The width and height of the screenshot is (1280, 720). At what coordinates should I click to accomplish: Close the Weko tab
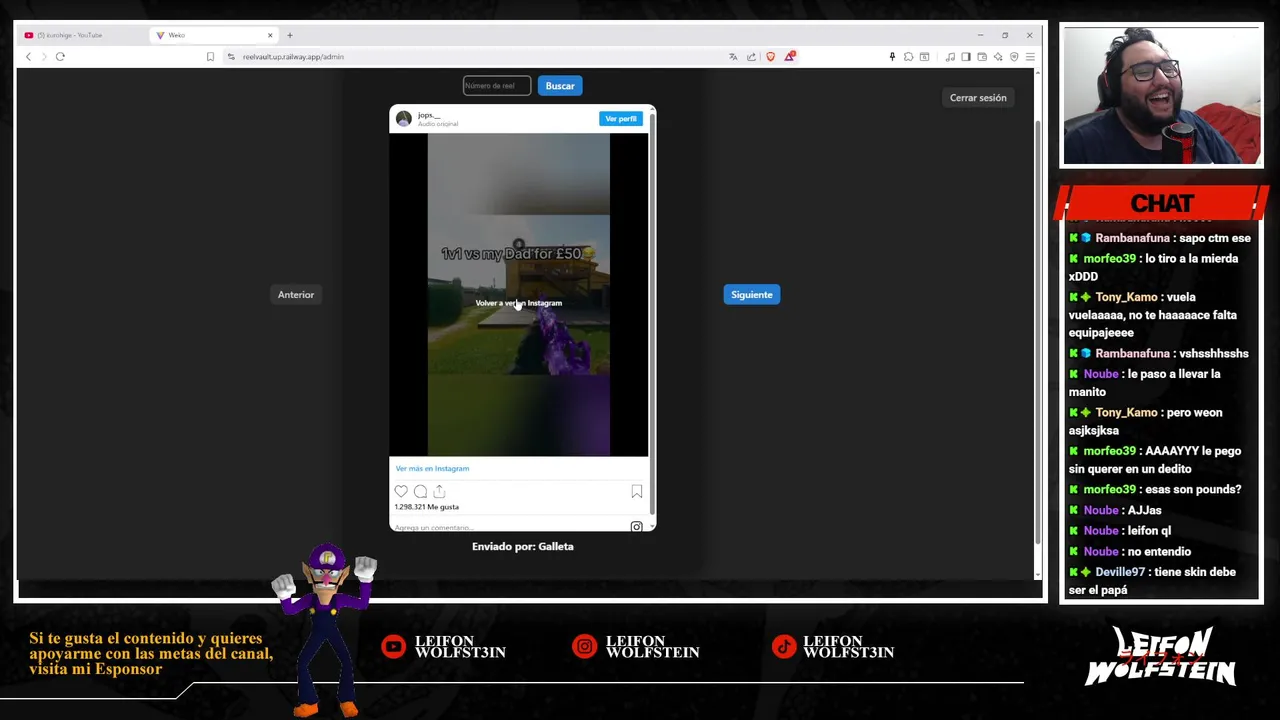point(269,35)
